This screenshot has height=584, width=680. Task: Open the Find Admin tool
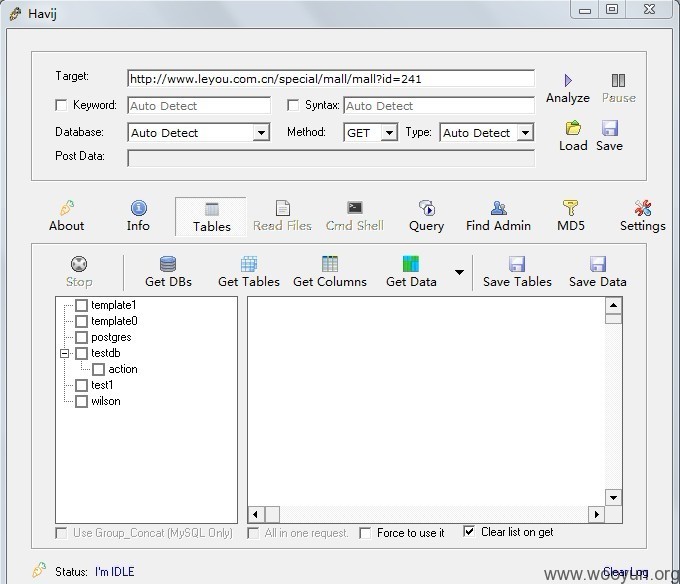tap(498, 216)
